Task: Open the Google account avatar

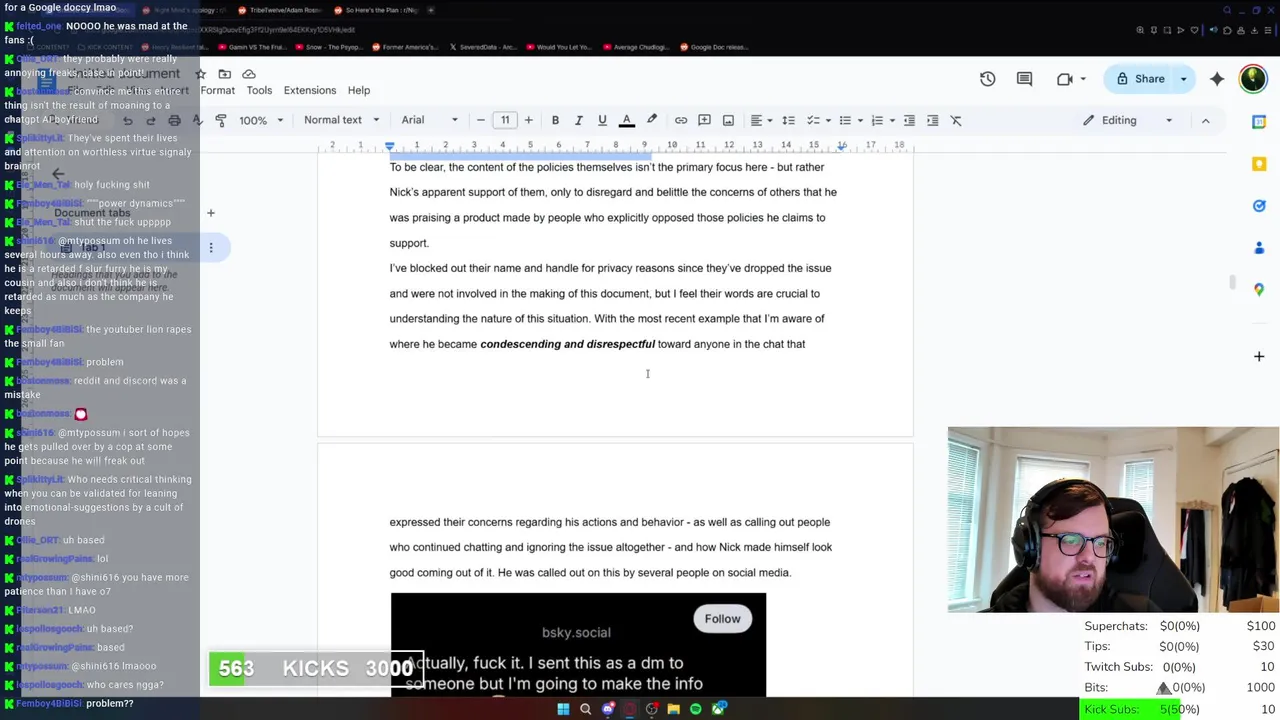Action: tap(1253, 79)
